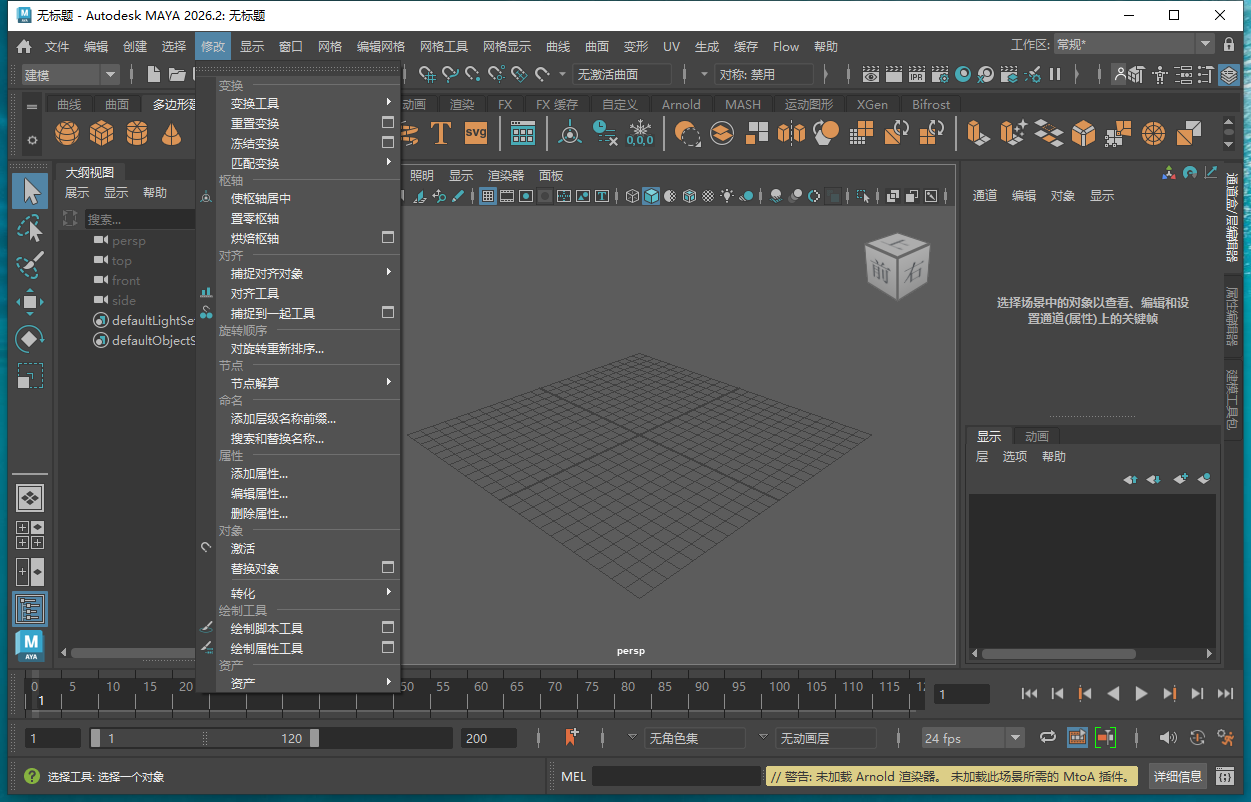Switch to the 动画 layer tab
Viewport: 1251px width, 802px height.
tap(1037, 436)
